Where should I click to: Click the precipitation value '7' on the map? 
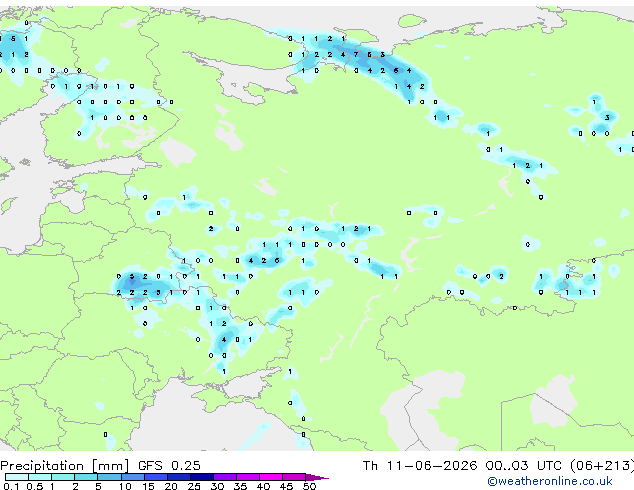(356, 55)
